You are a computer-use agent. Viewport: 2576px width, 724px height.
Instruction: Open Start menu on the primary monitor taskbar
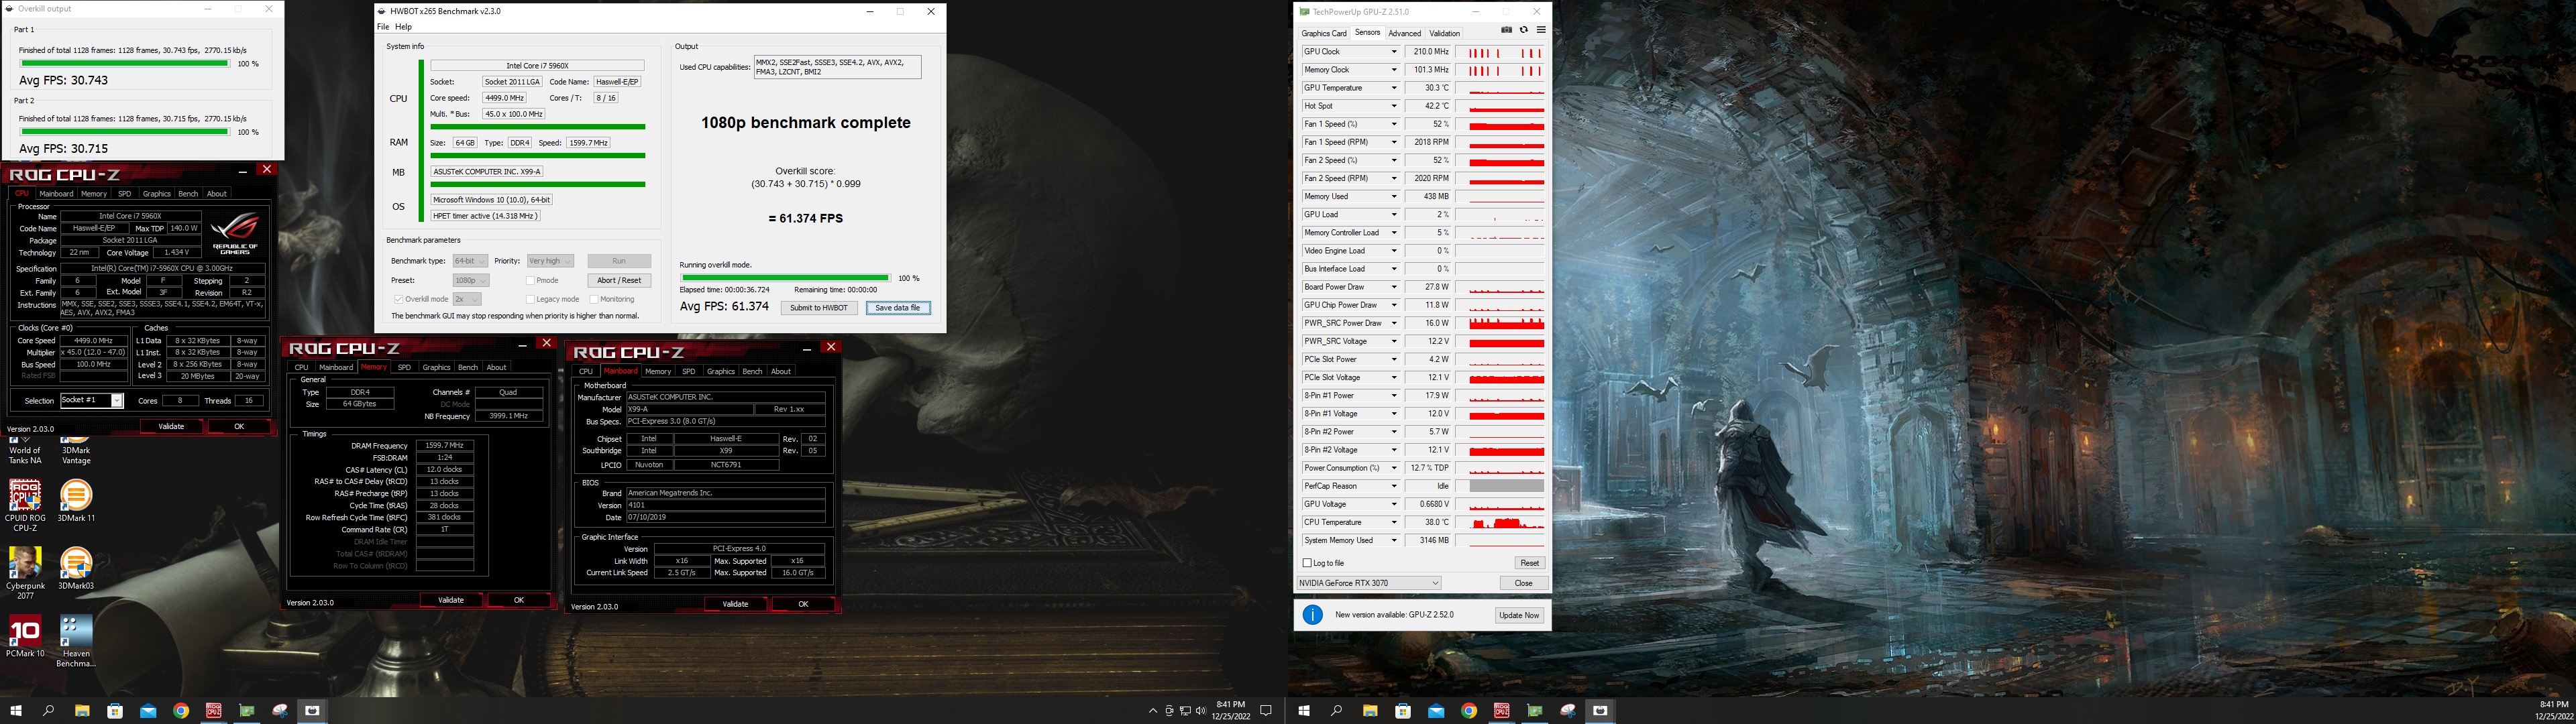16,711
